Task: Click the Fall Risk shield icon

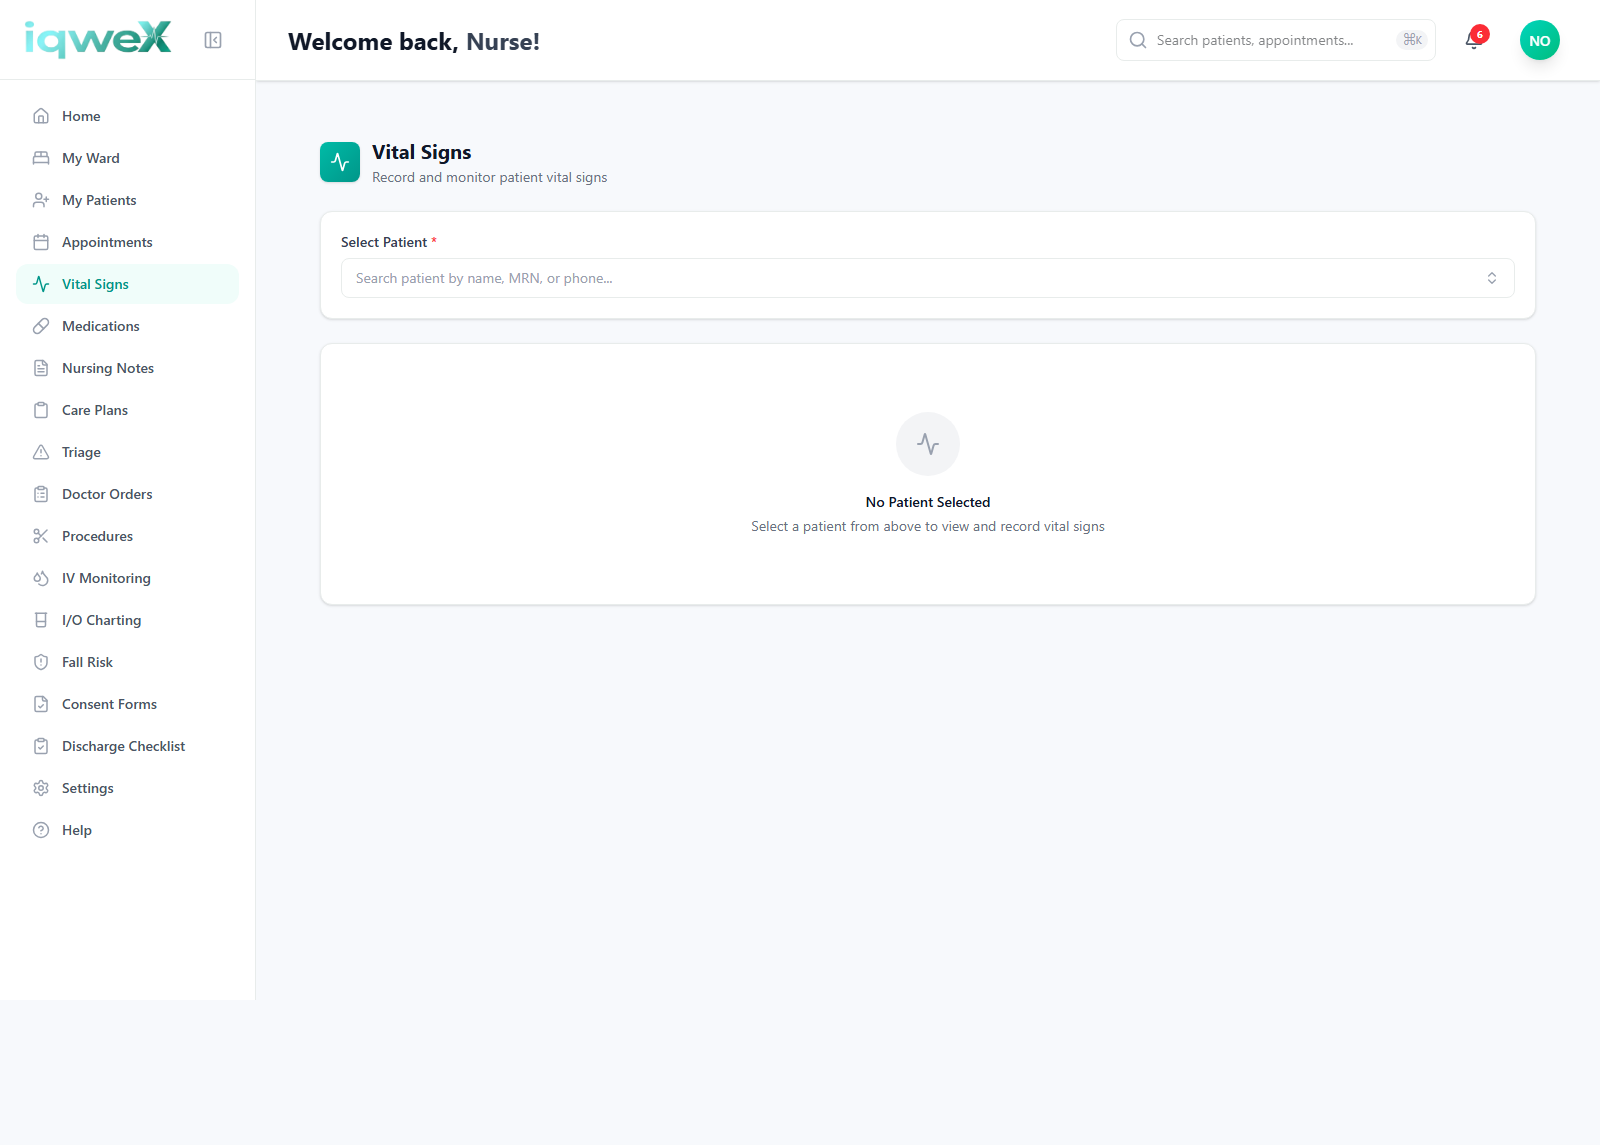Action: [41, 662]
